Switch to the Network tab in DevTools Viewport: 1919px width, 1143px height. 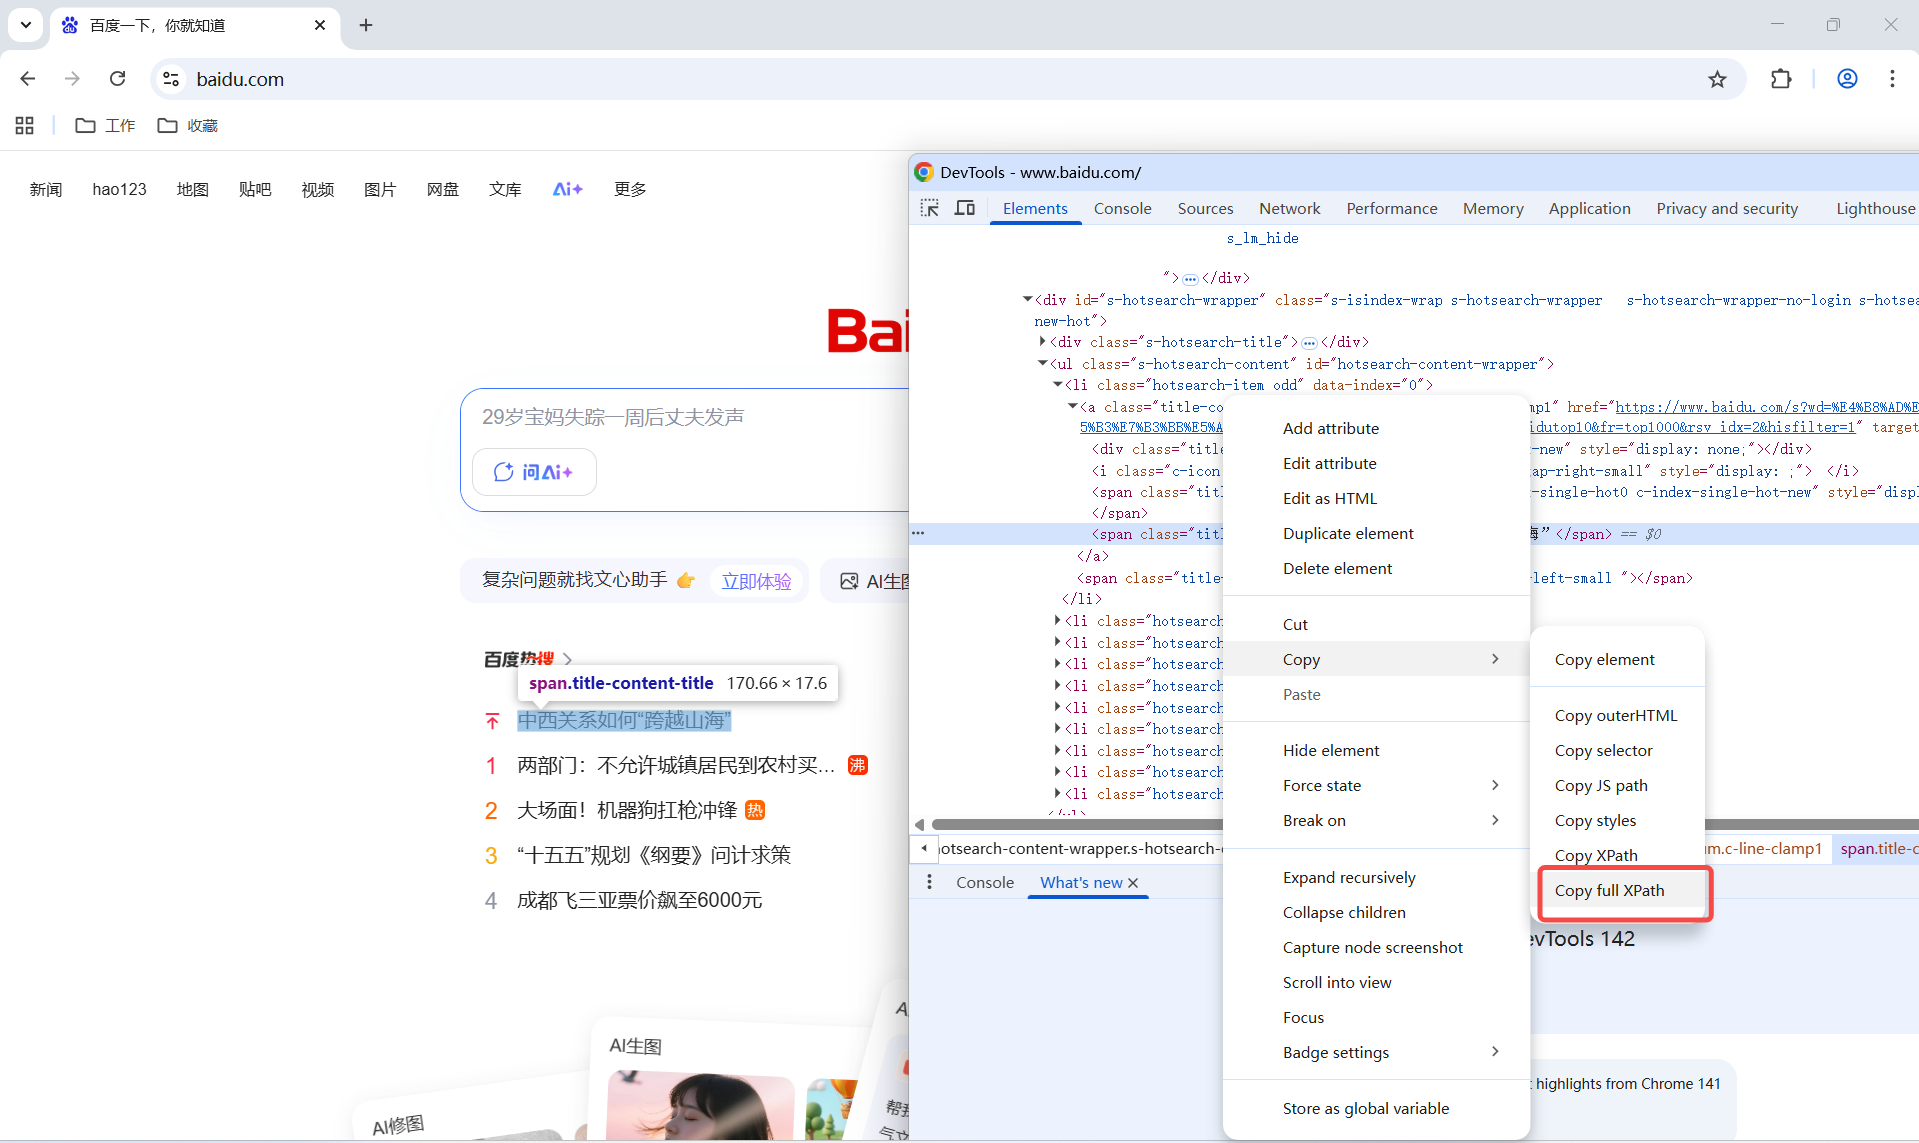click(x=1289, y=208)
